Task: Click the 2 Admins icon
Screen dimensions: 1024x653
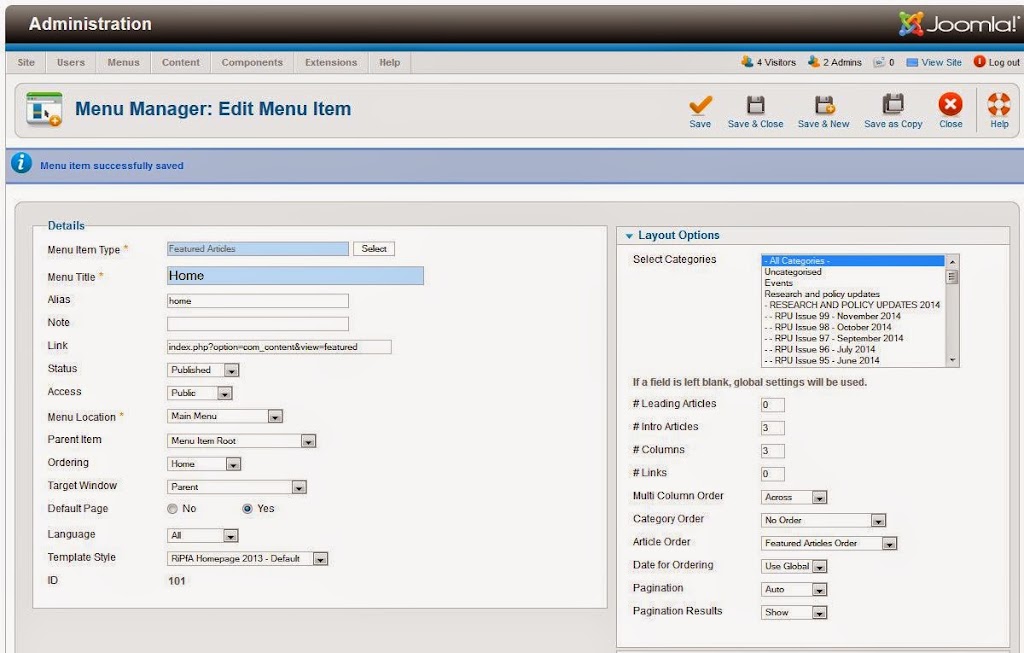Action: 814,62
